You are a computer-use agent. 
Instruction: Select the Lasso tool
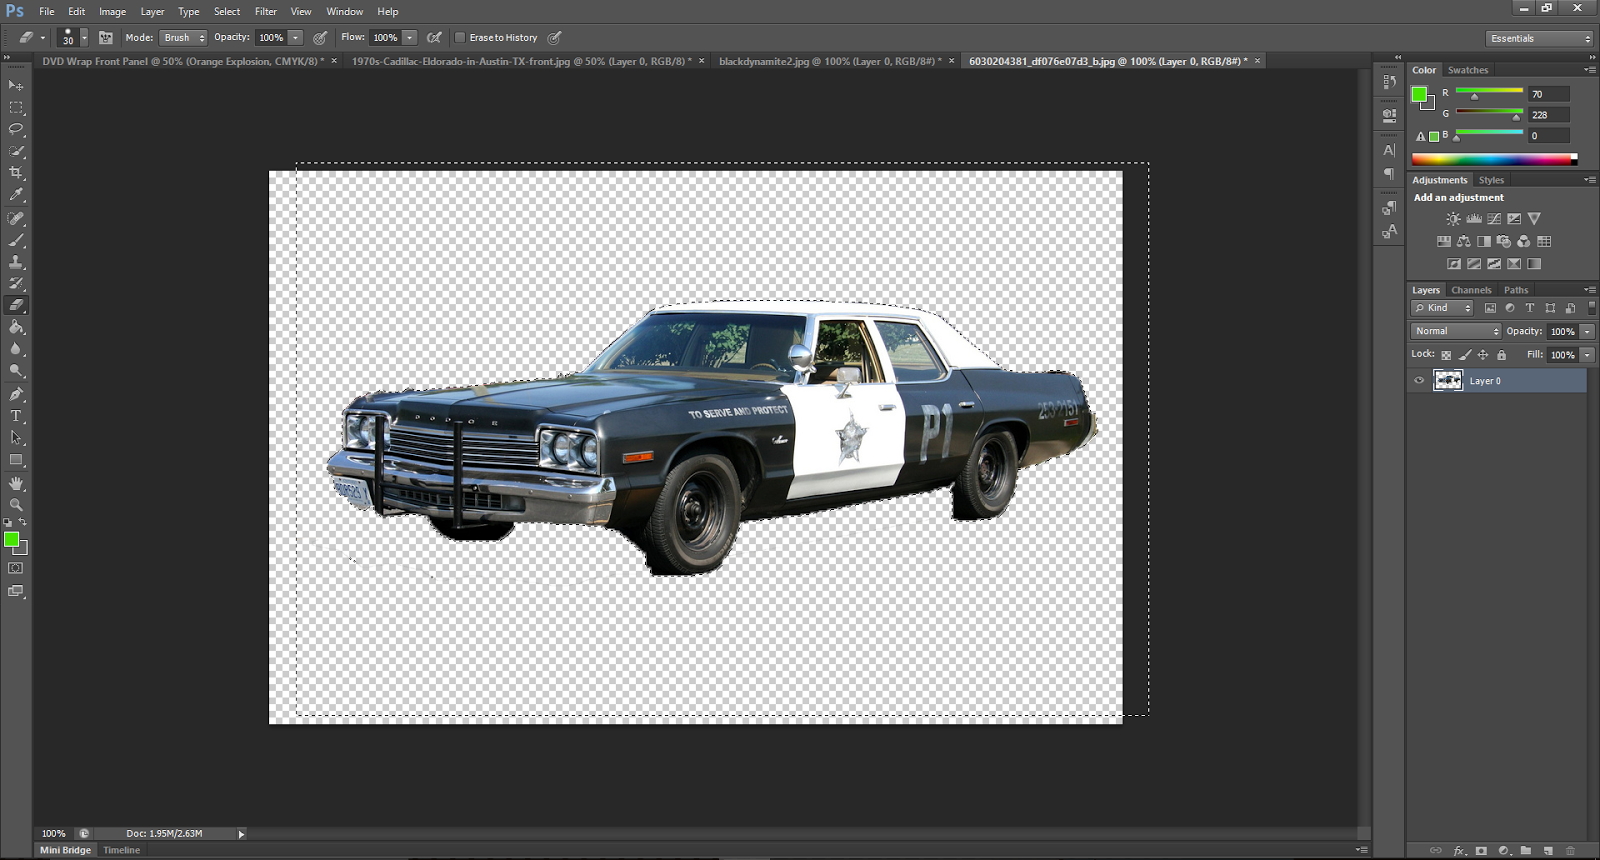coord(16,129)
